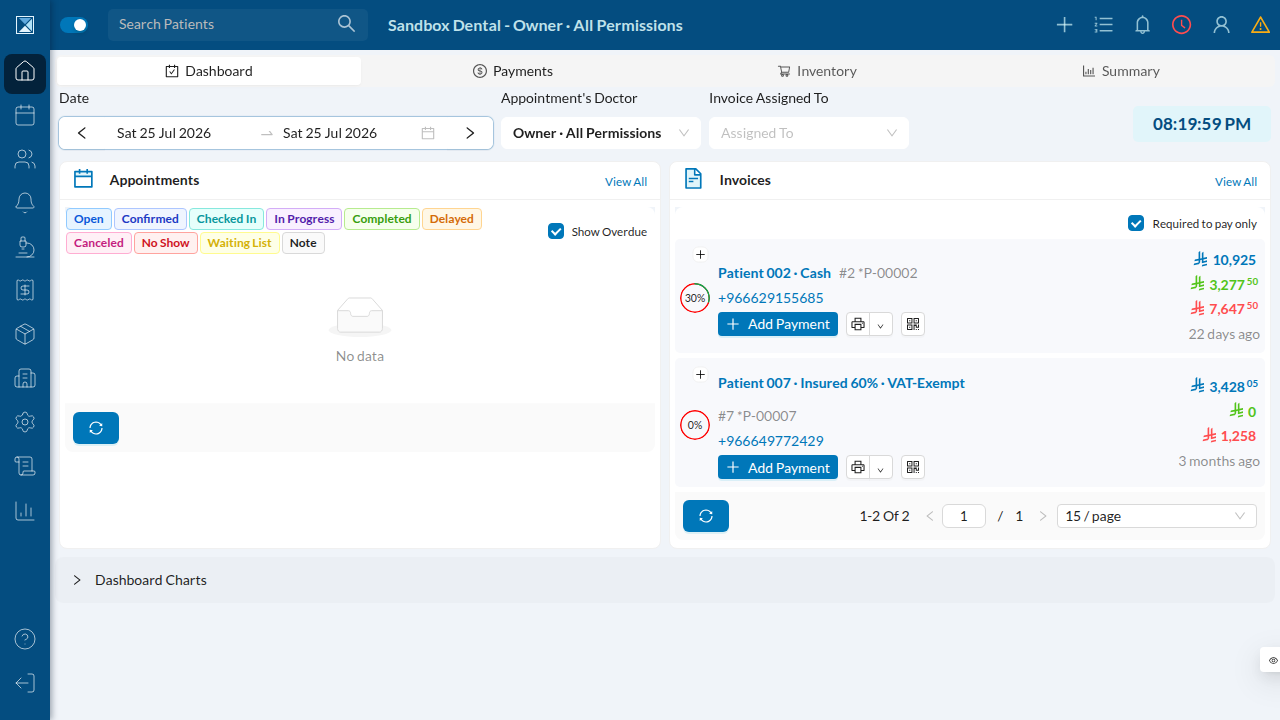Open Appointment's Doctor dropdown
Screen dimensions: 1280x720
tap(600, 133)
